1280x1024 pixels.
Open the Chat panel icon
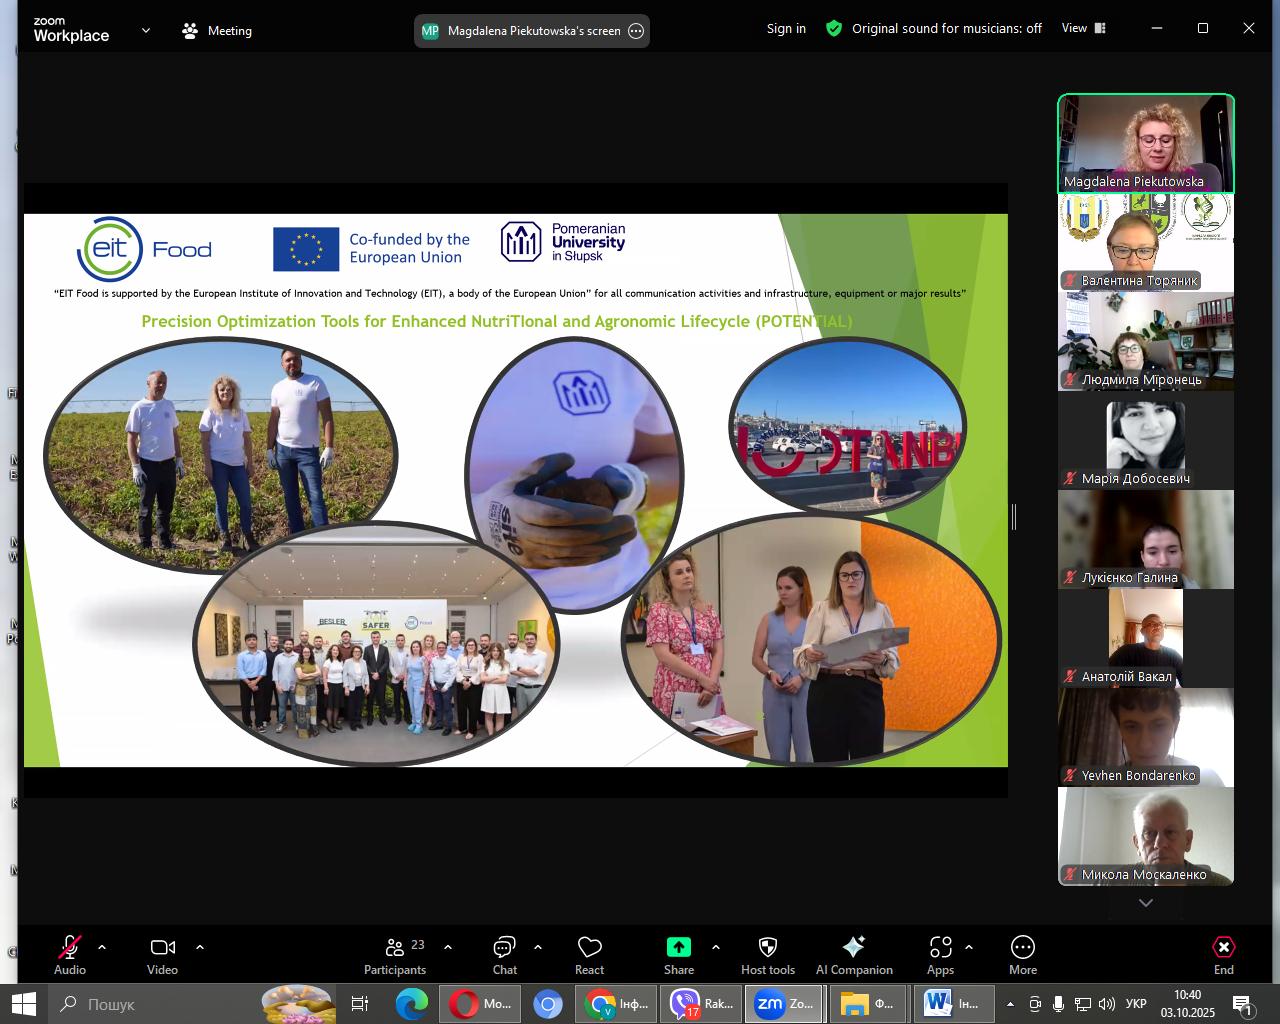504,948
